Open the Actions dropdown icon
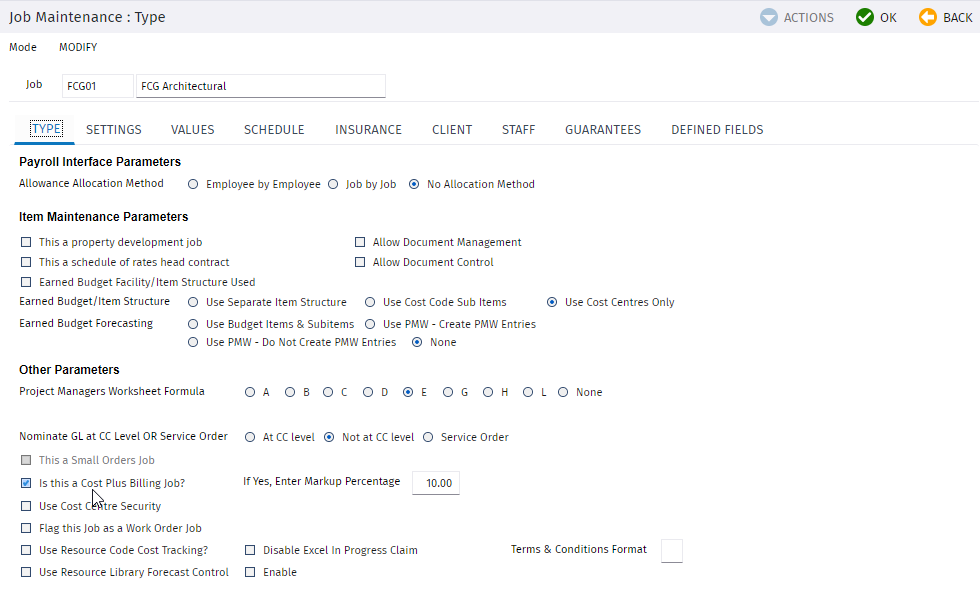This screenshot has height=591, width=980. coord(769,17)
